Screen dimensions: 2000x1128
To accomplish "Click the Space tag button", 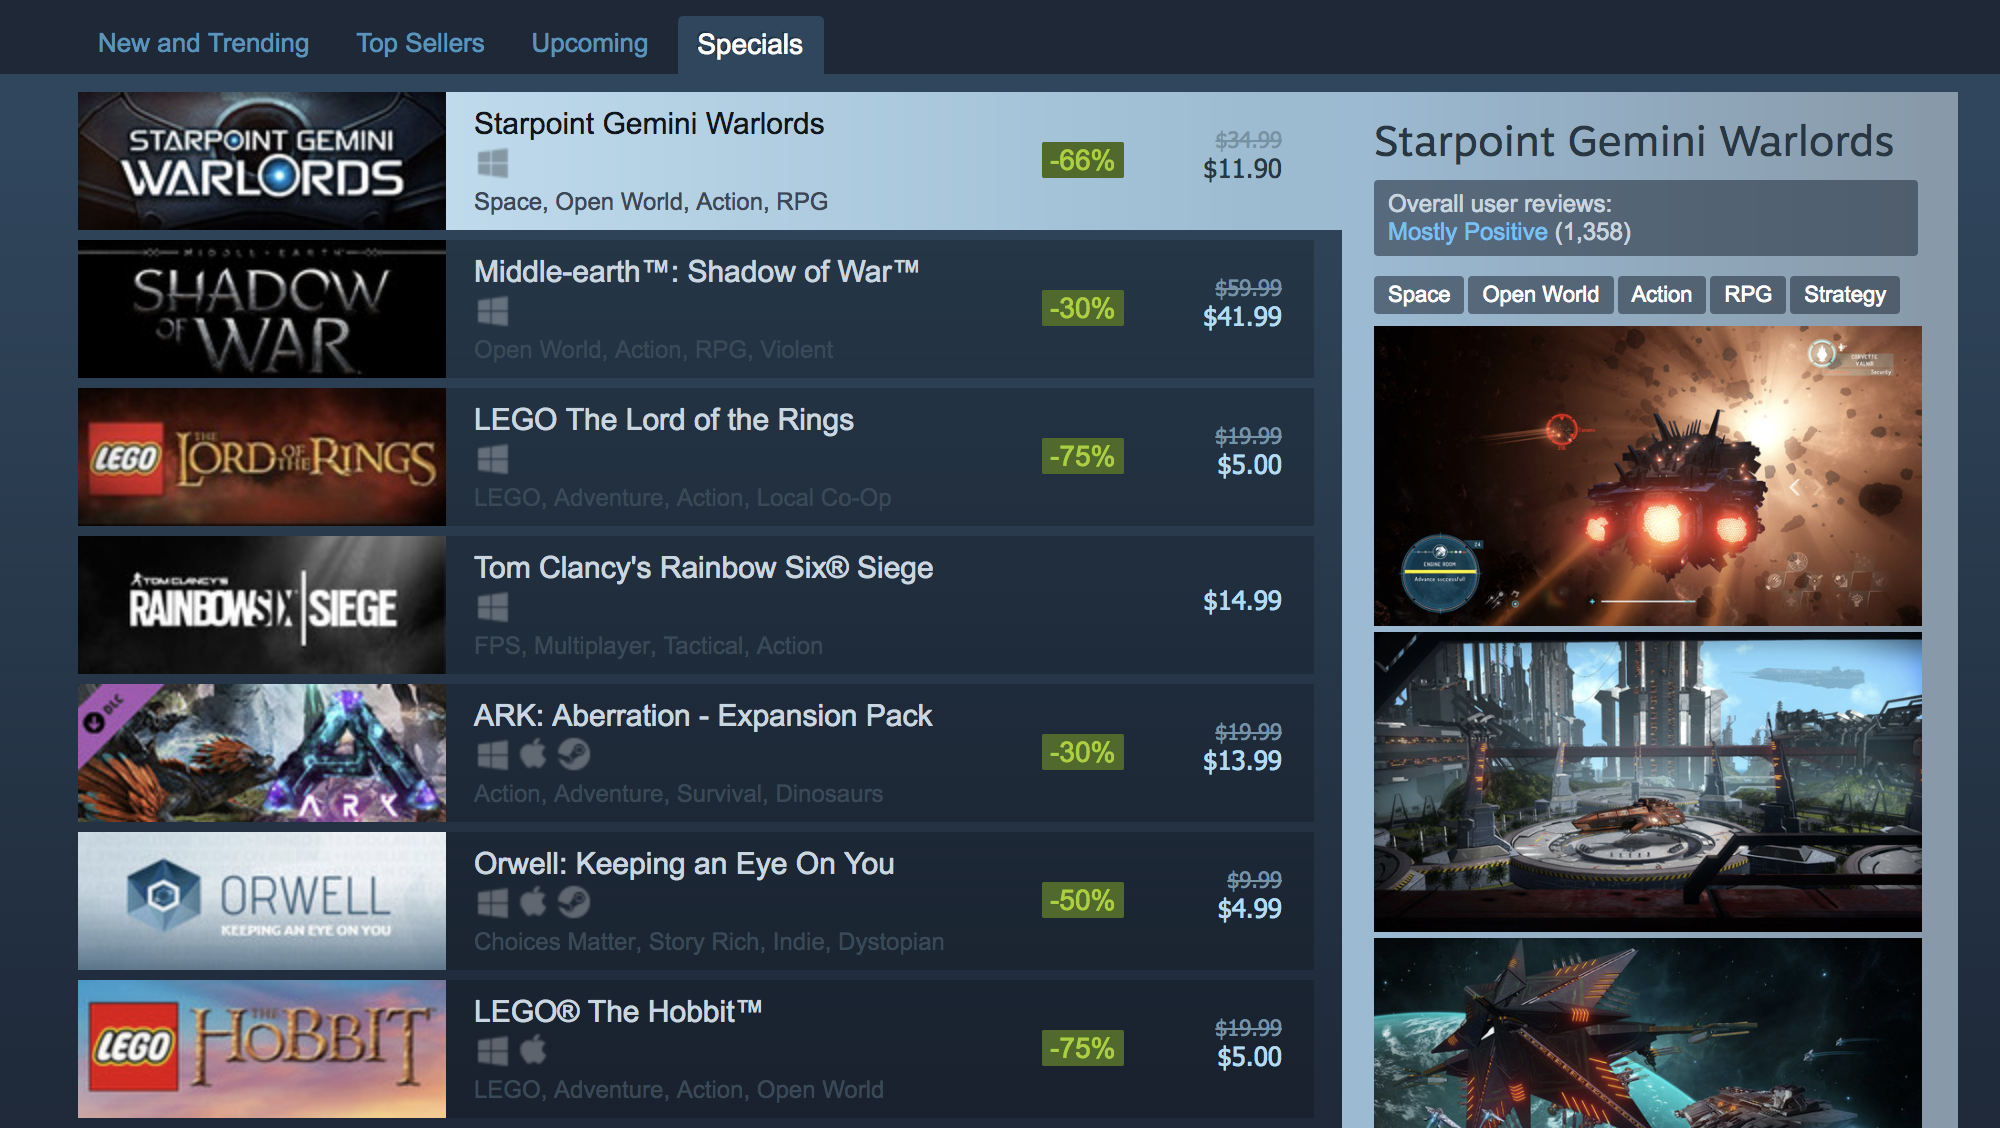I will pos(1418,295).
